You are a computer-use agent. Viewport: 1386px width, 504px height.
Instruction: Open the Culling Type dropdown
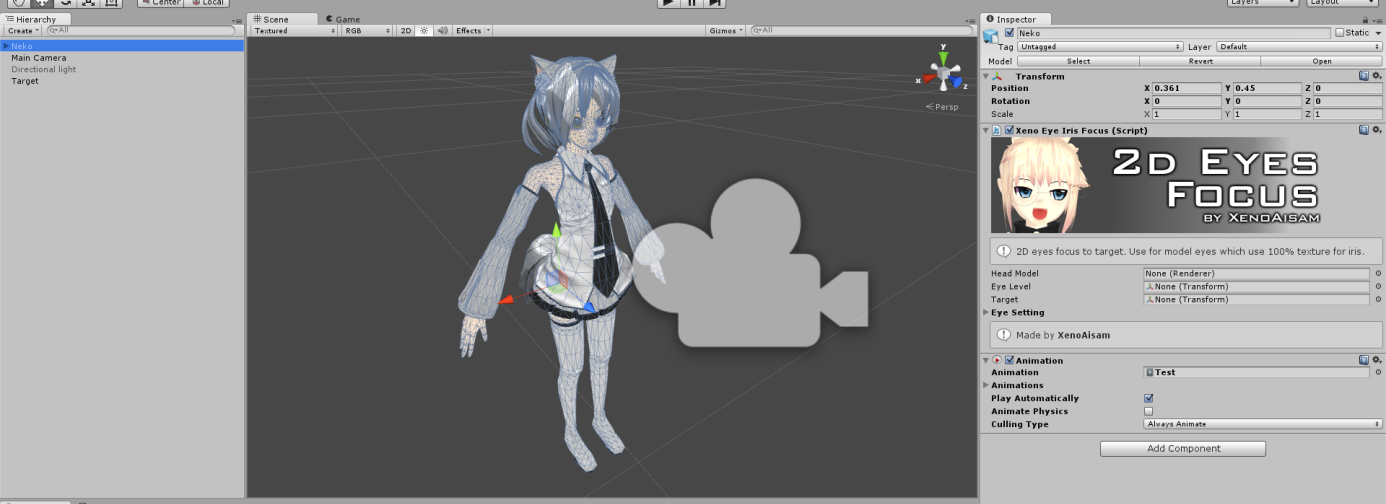[x=1263, y=424]
